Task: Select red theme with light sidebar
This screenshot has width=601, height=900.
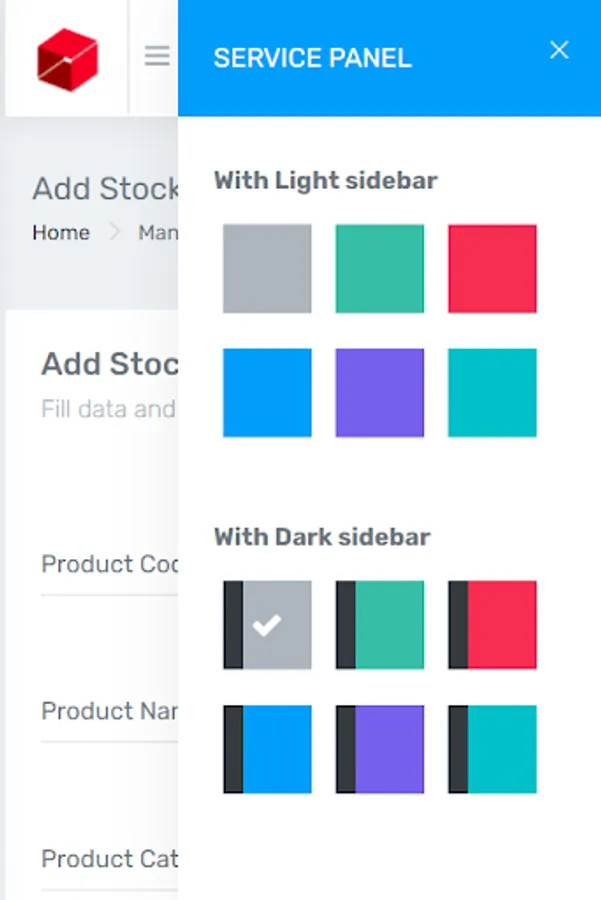Action: 492,268
